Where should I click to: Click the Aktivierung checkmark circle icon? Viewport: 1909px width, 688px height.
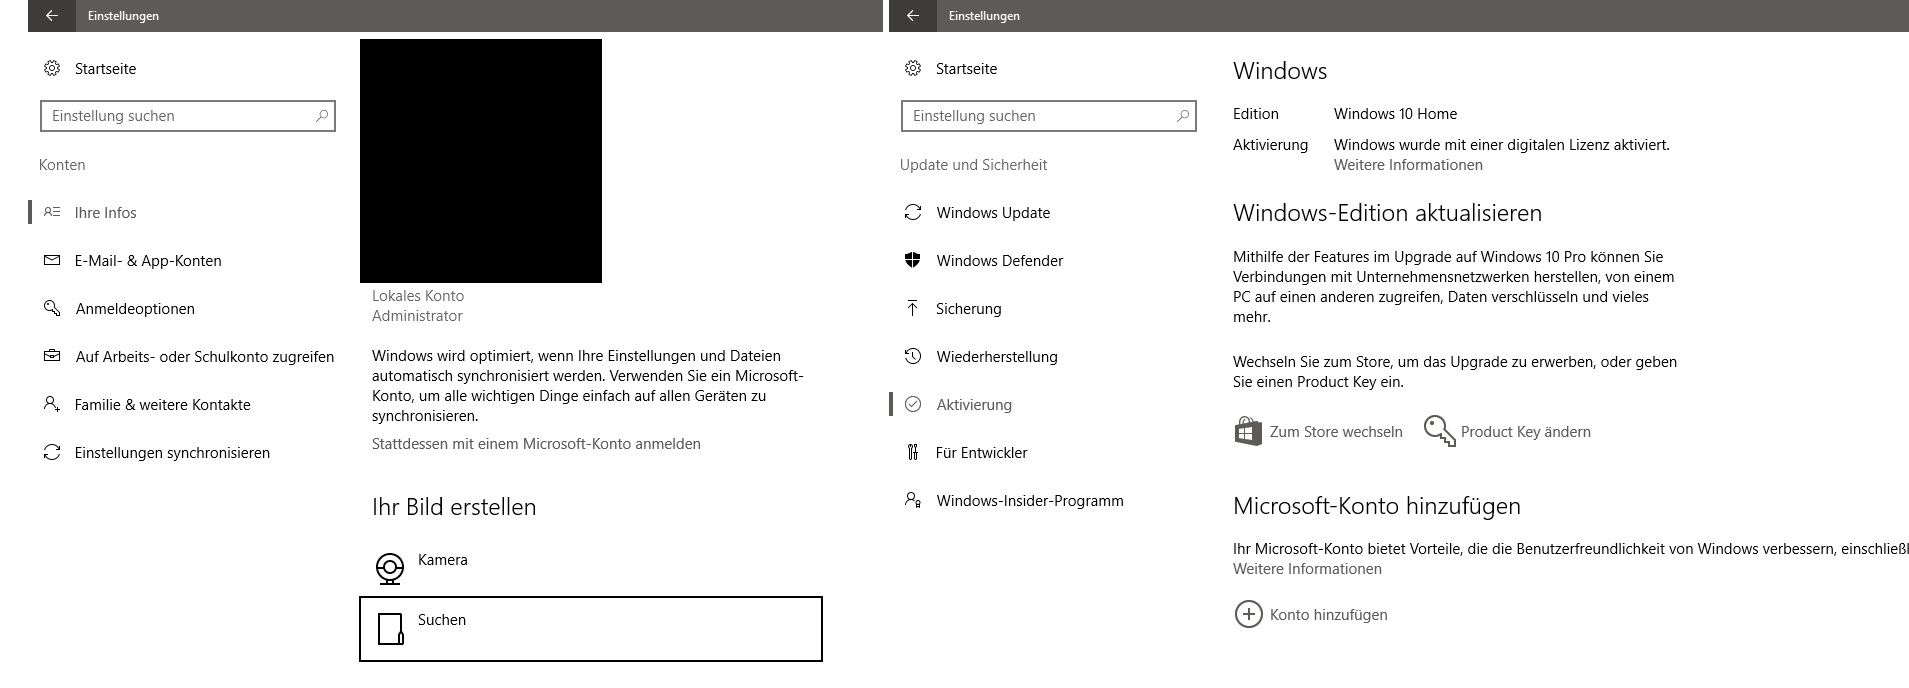(x=913, y=404)
